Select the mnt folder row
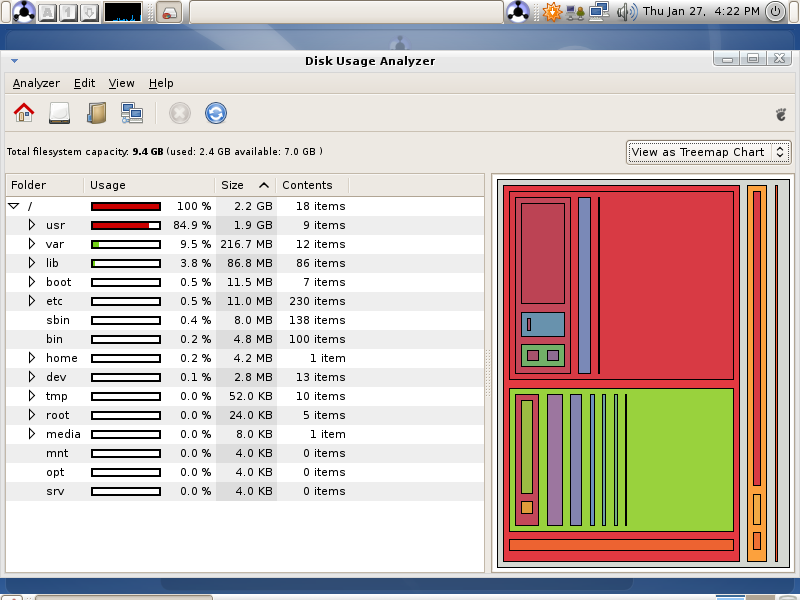The height and width of the screenshot is (600, 800). coord(245,453)
